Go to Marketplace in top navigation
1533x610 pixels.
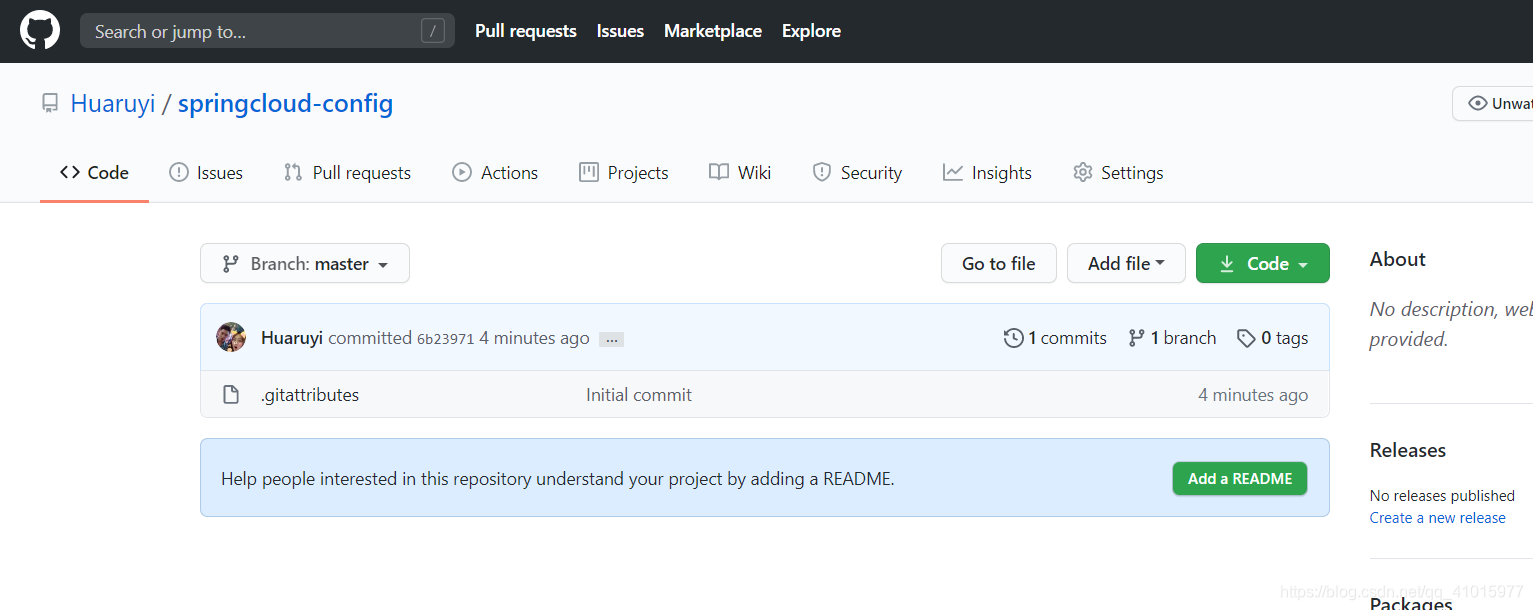point(713,31)
